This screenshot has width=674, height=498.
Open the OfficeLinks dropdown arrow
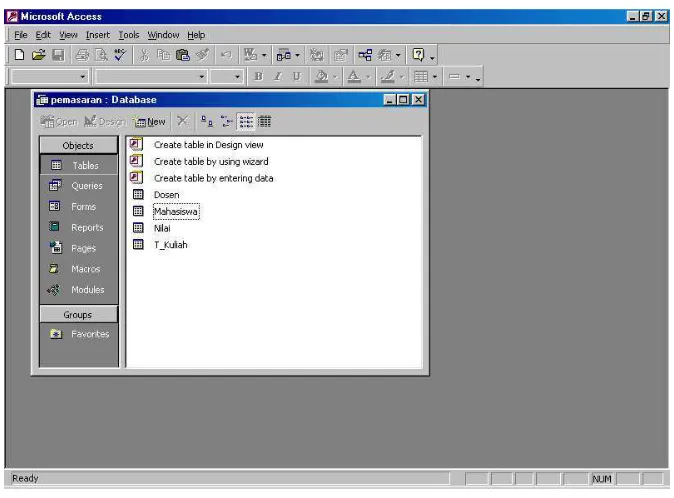[x=264, y=55]
